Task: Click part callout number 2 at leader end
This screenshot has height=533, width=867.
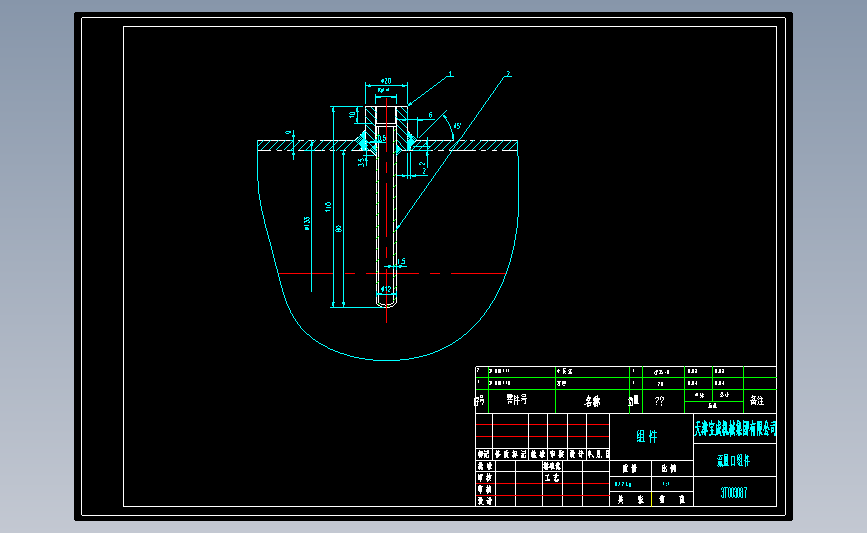Action: (508, 74)
